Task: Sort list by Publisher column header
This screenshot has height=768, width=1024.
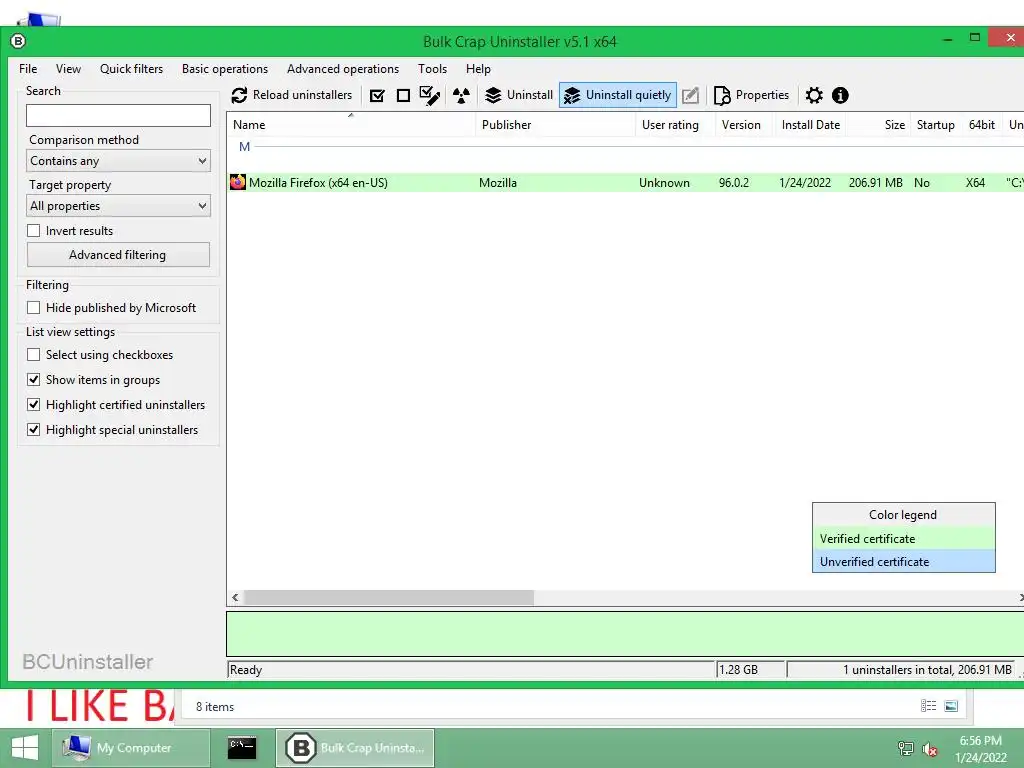Action: (556, 125)
